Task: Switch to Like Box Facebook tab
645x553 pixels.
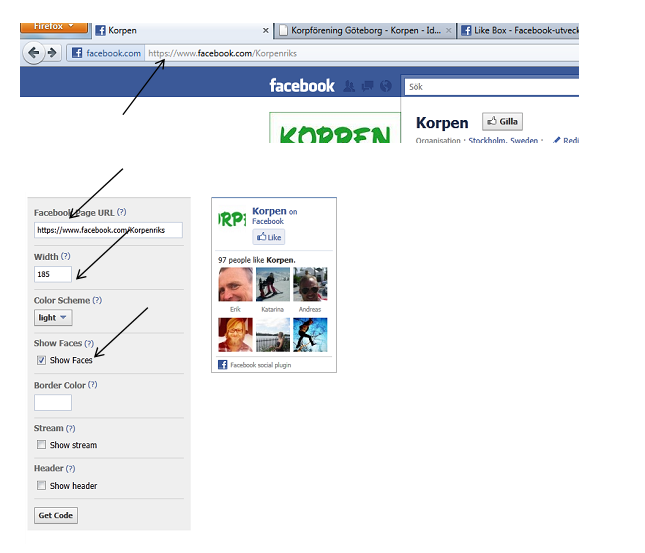Action: [520, 30]
